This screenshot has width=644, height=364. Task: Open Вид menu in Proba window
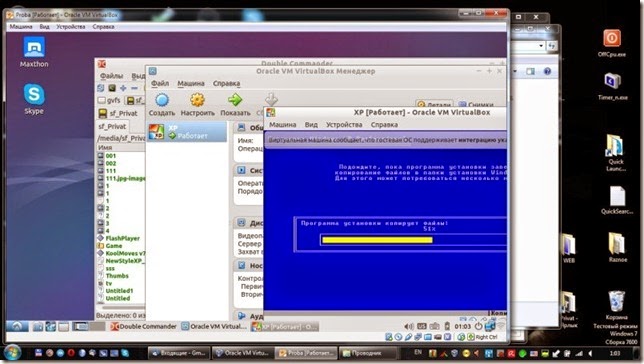click(x=44, y=27)
